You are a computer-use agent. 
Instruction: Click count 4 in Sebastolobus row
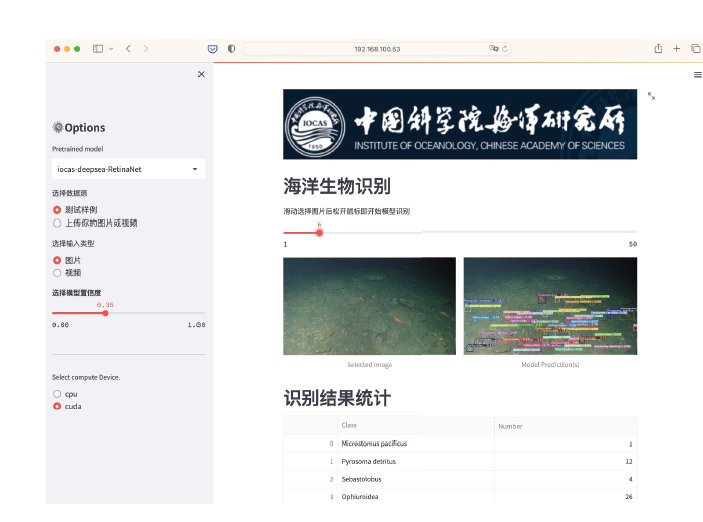click(x=630, y=479)
